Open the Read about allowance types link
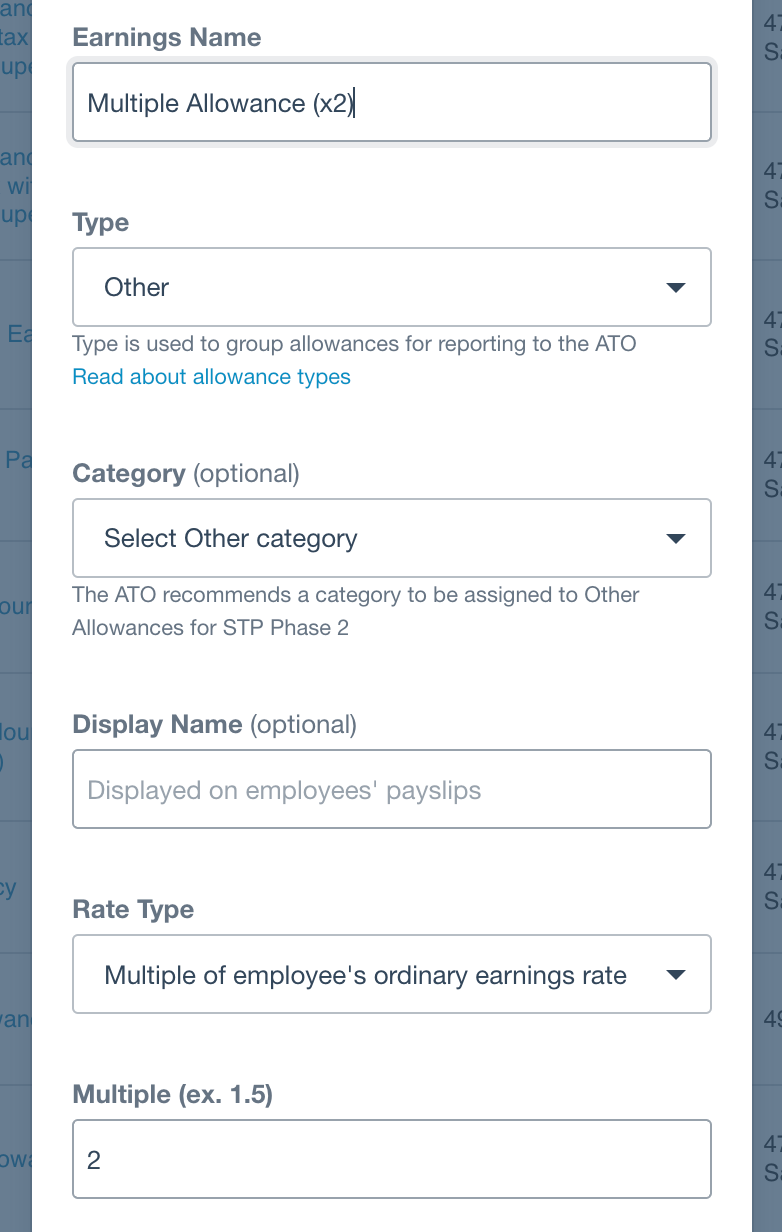 pos(211,377)
